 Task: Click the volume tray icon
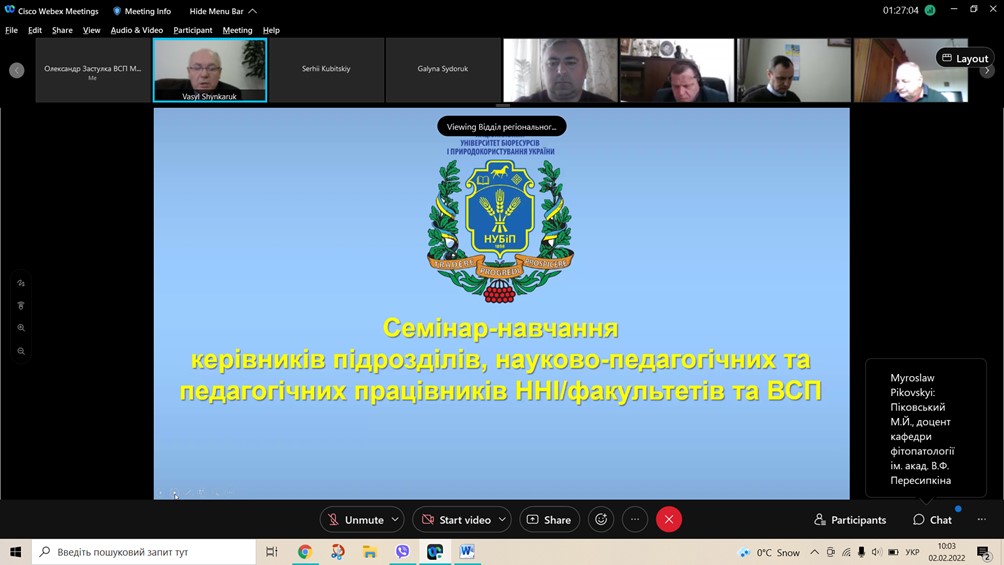(877, 552)
